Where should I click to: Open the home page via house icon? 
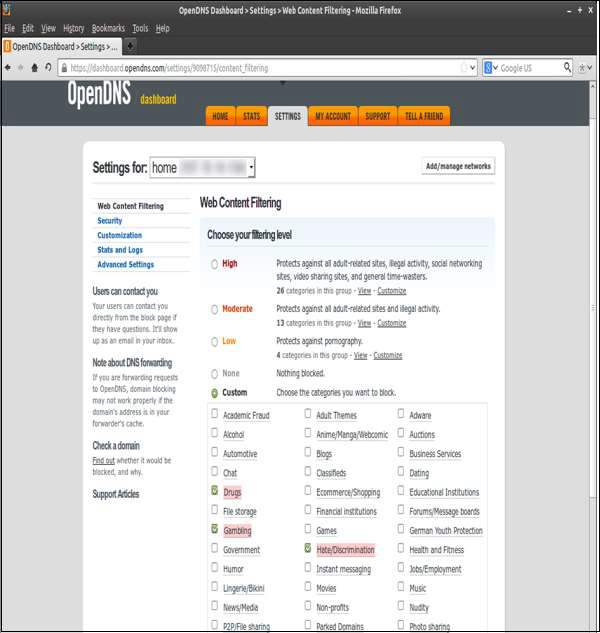[x=35, y=67]
